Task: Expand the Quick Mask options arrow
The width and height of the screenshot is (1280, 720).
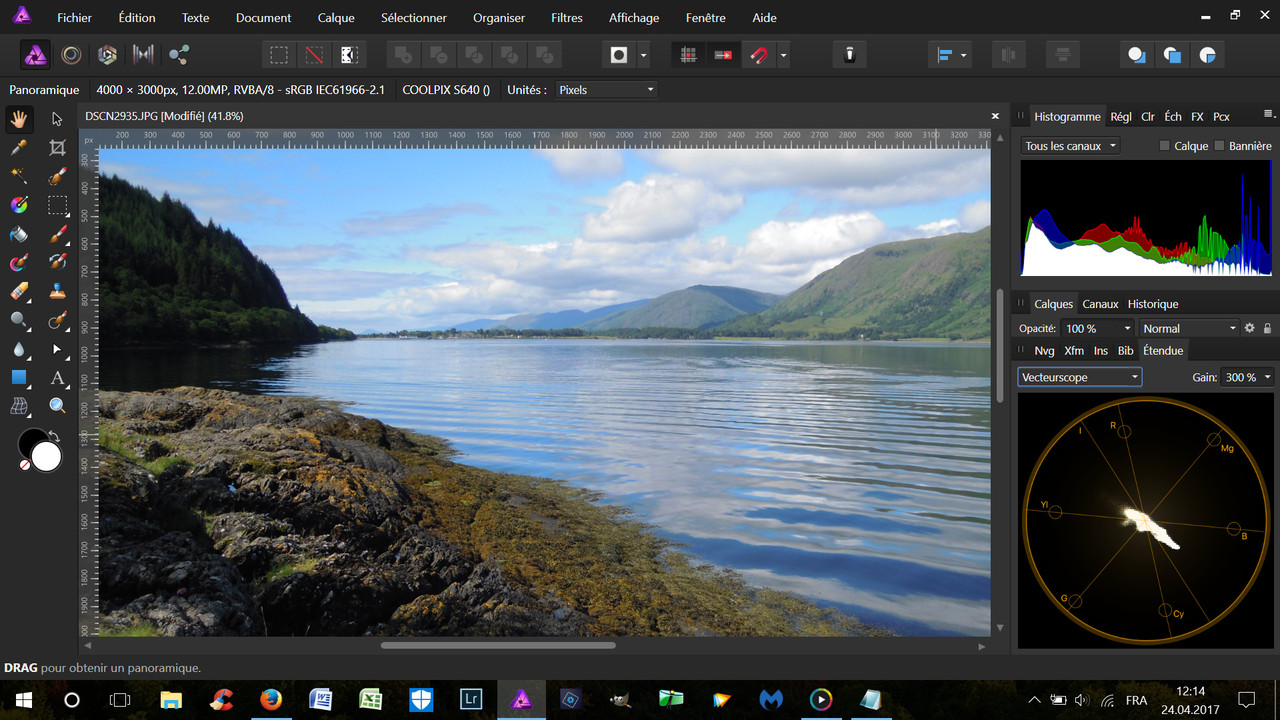Action: click(x=643, y=55)
